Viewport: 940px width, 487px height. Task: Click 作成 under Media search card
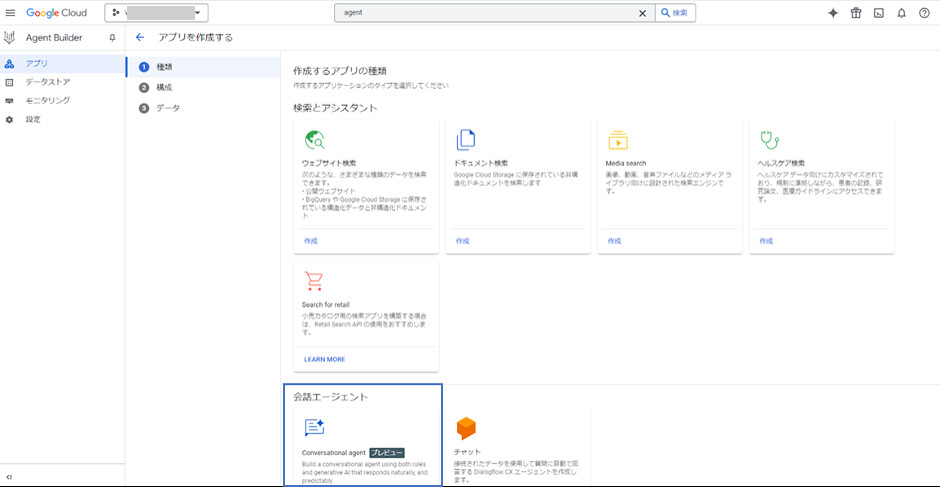click(x=614, y=241)
